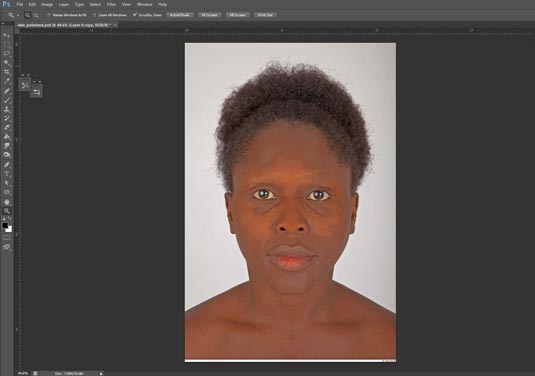The height and width of the screenshot is (376, 535).
Task: Select the Eraser tool
Action: click(6, 128)
